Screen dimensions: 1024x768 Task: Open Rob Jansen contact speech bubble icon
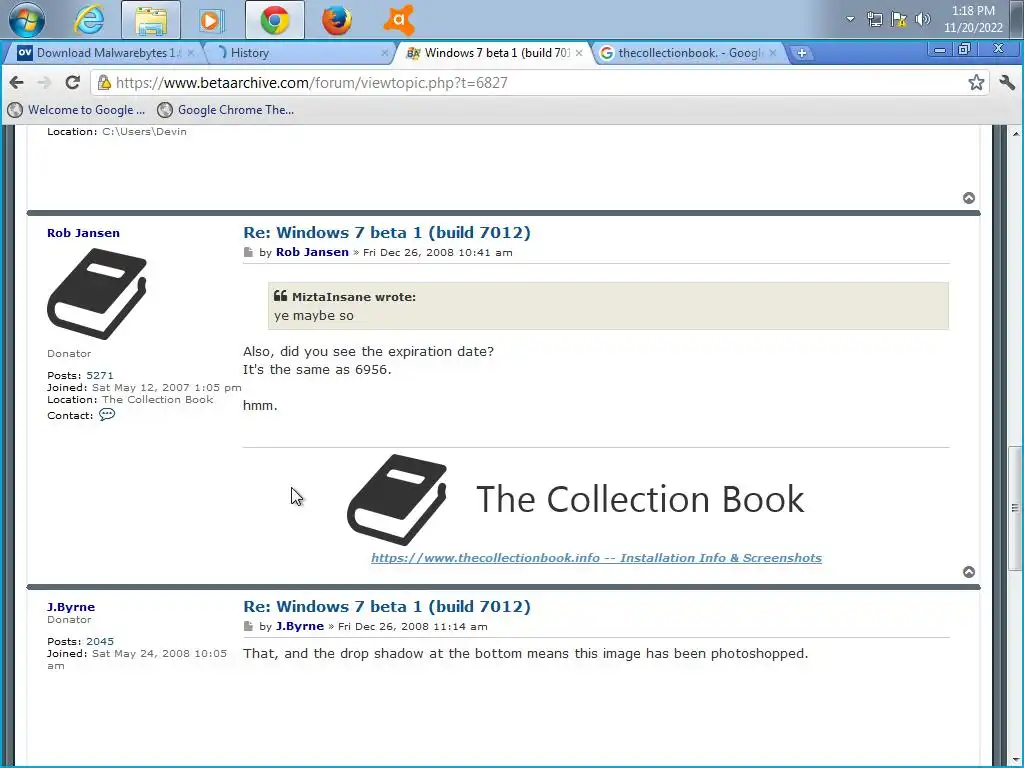(107, 415)
